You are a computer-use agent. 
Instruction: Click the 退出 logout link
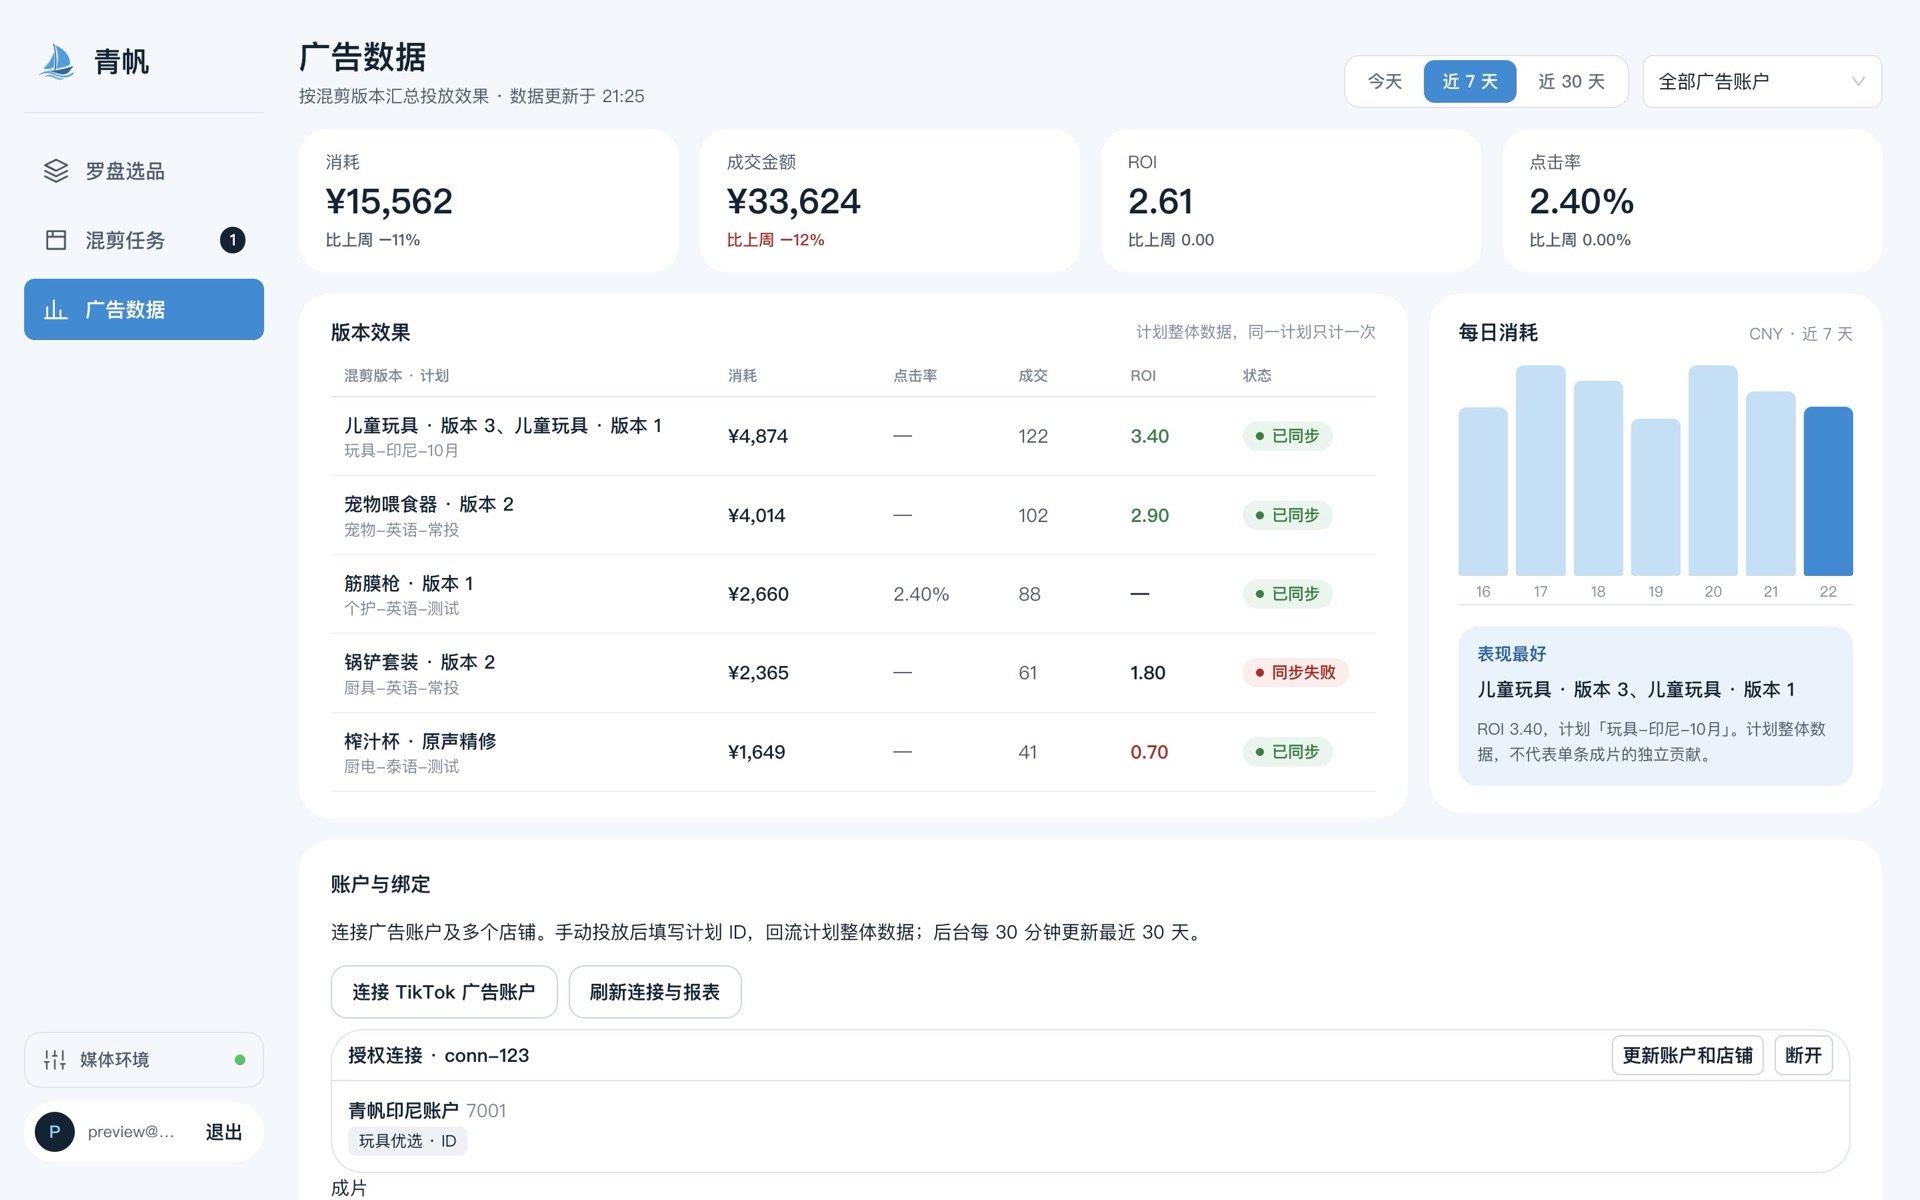click(x=224, y=1132)
